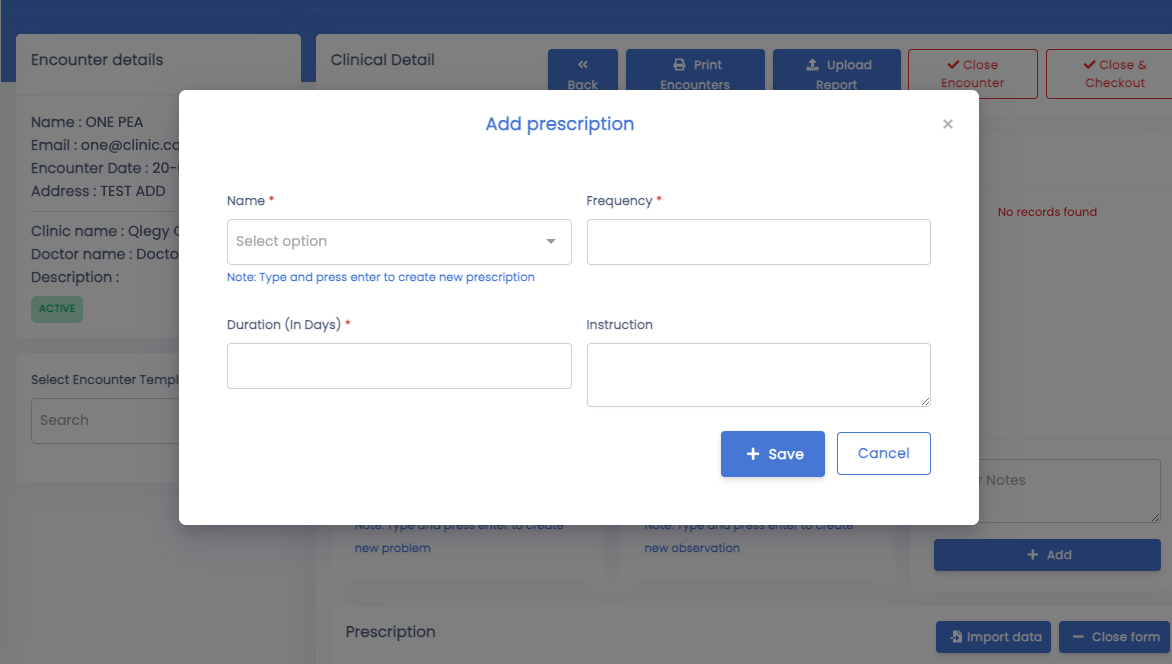Click the Instruction text area
Image resolution: width=1172 pixels, height=664 pixels.
click(x=759, y=375)
